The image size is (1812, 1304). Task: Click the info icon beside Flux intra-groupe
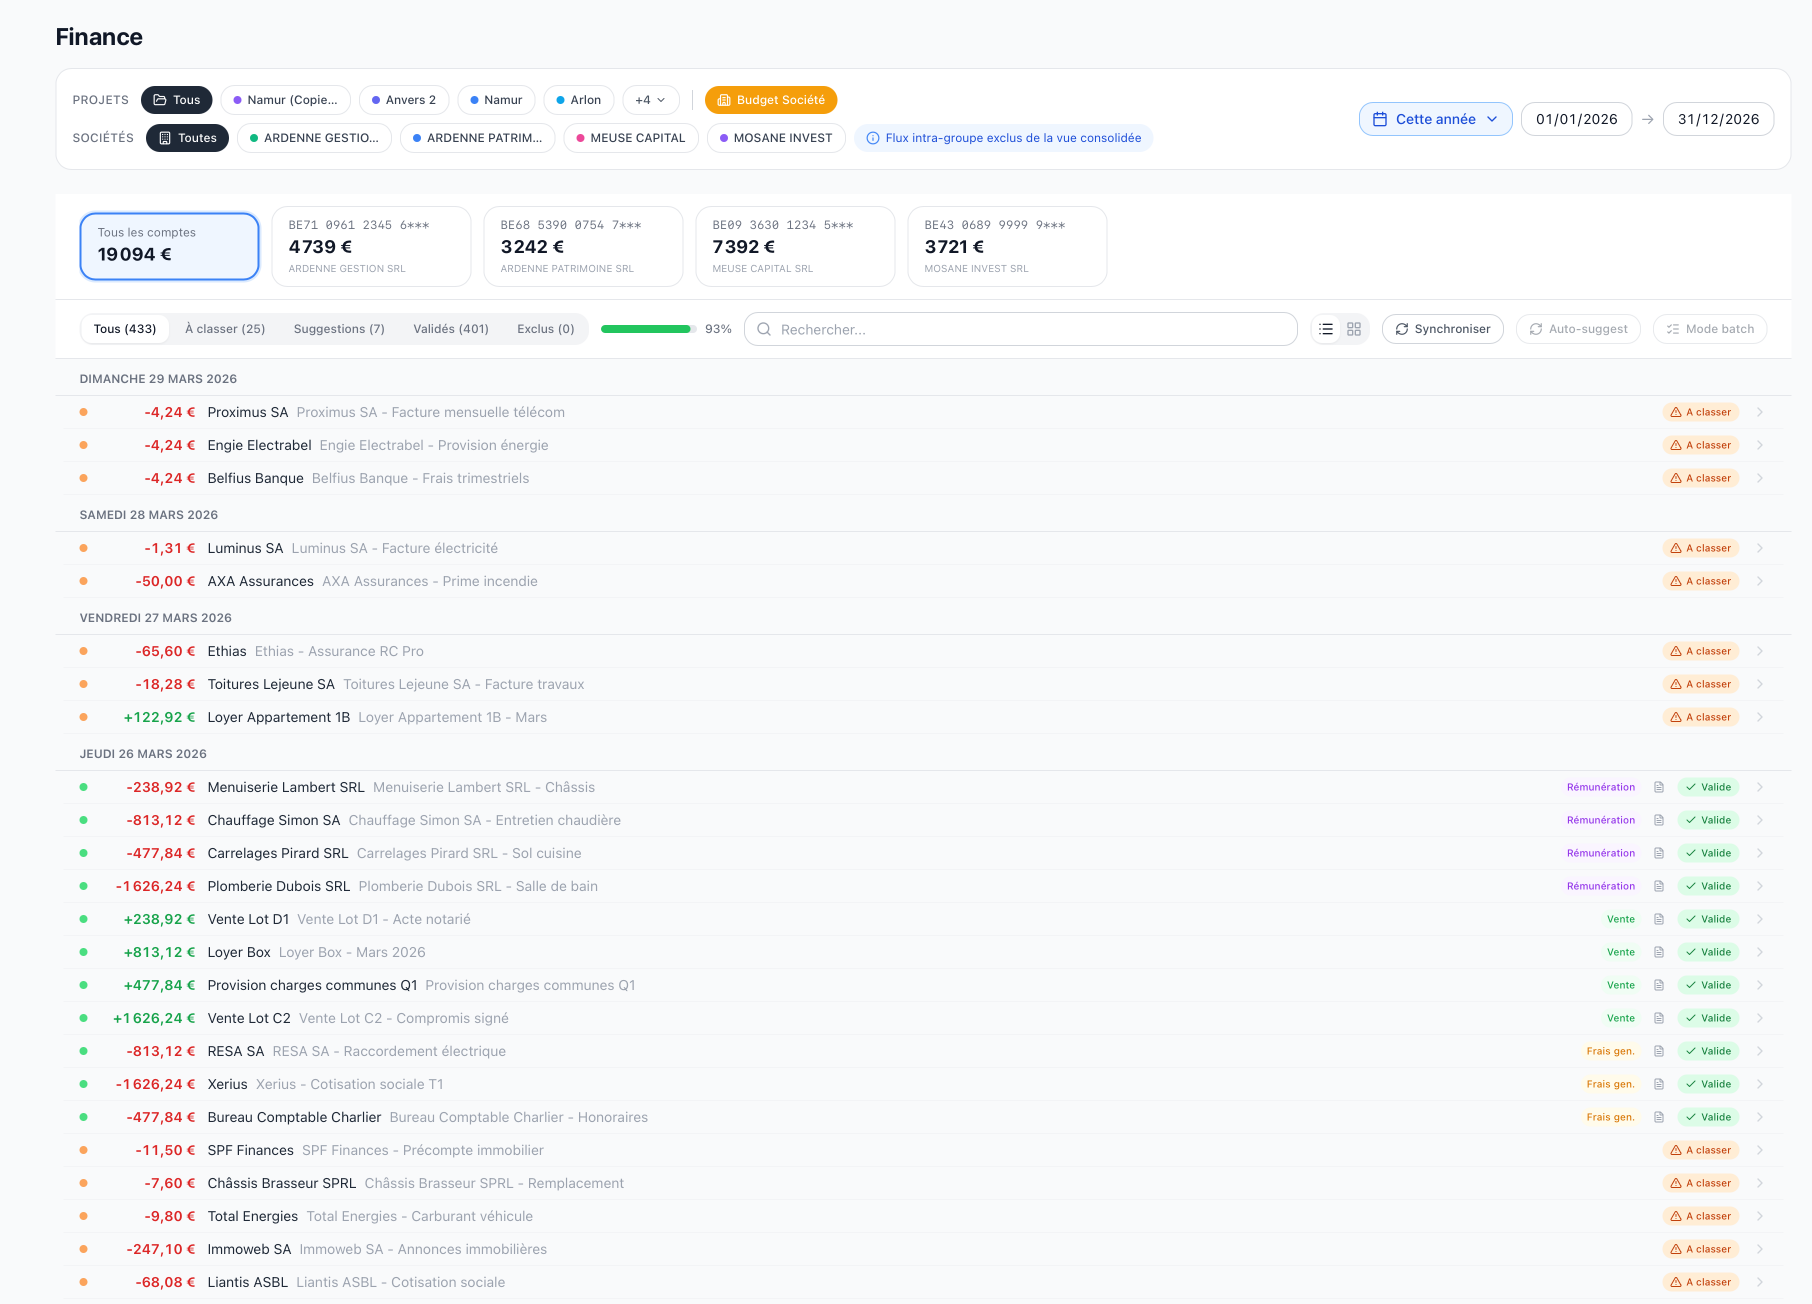(873, 138)
